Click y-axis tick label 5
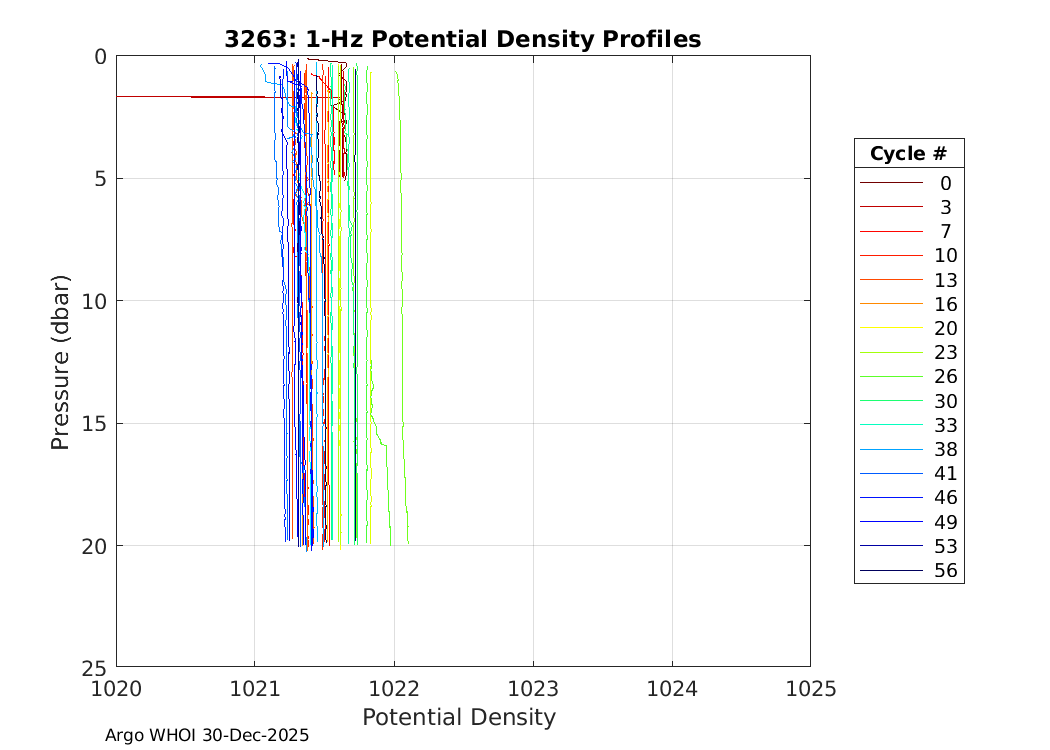The width and height of the screenshot is (1050, 750). click(x=99, y=179)
